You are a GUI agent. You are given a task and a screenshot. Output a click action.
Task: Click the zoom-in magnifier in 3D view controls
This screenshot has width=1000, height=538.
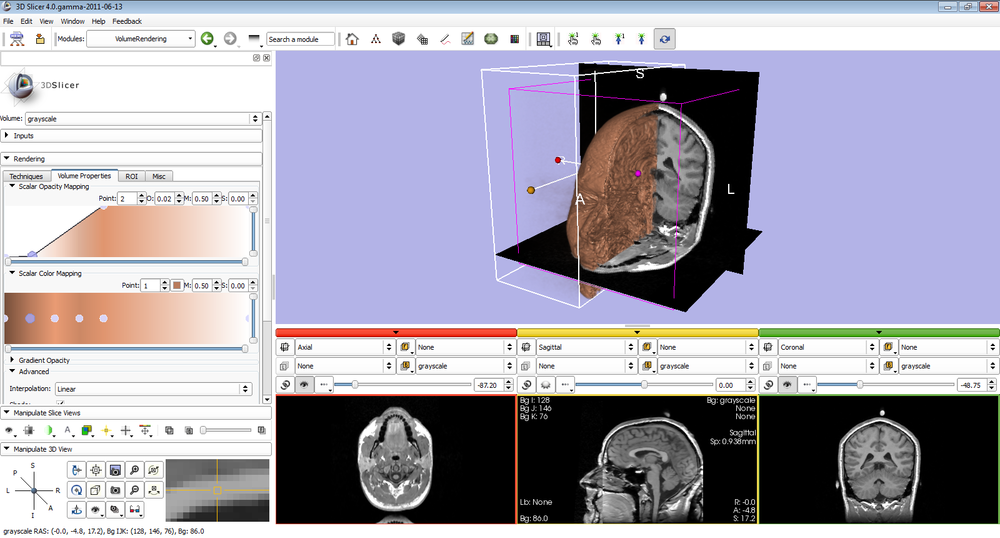click(133, 470)
